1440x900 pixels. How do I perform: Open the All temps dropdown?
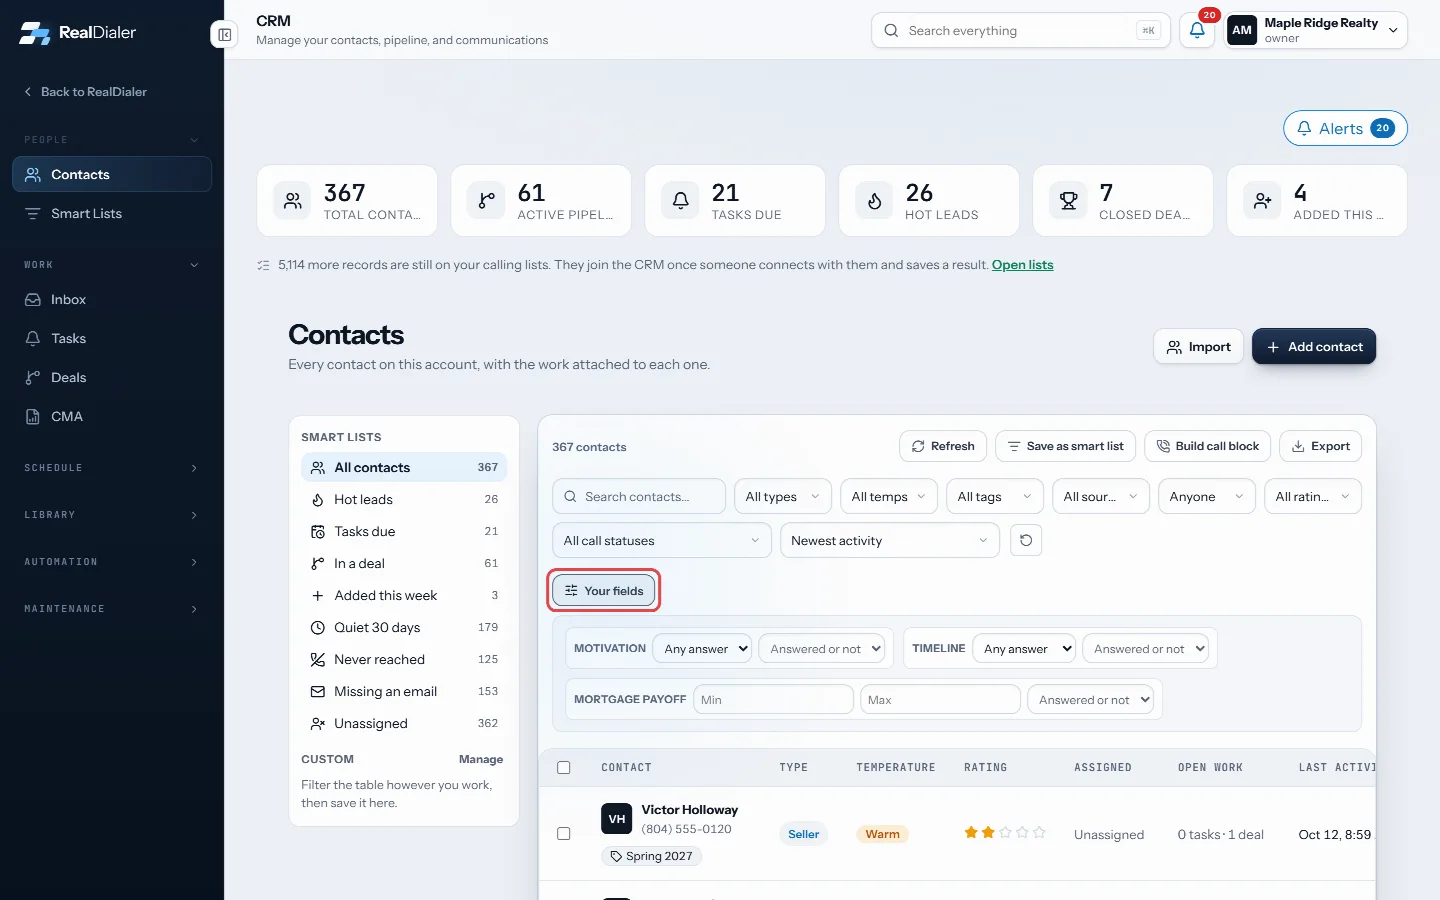point(889,497)
